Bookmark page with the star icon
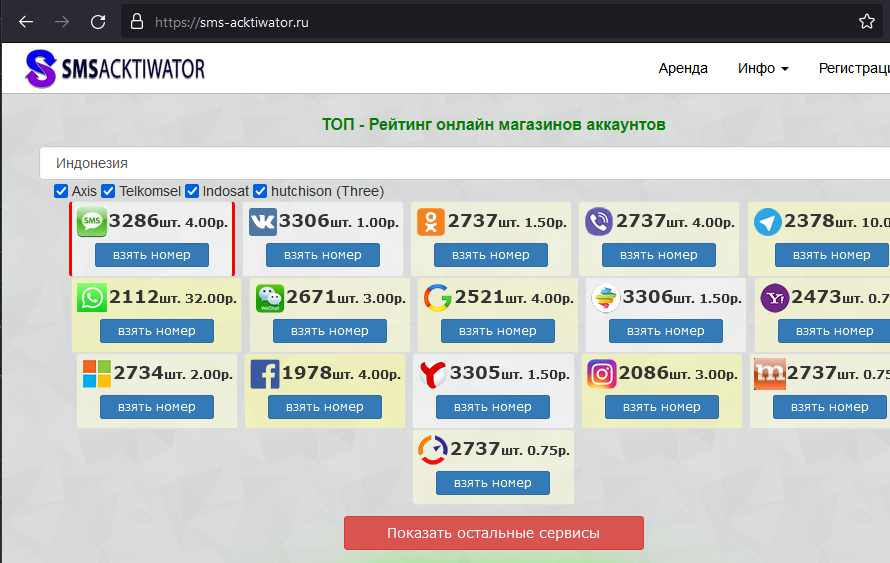The image size is (890, 563). (x=866, y=22)
